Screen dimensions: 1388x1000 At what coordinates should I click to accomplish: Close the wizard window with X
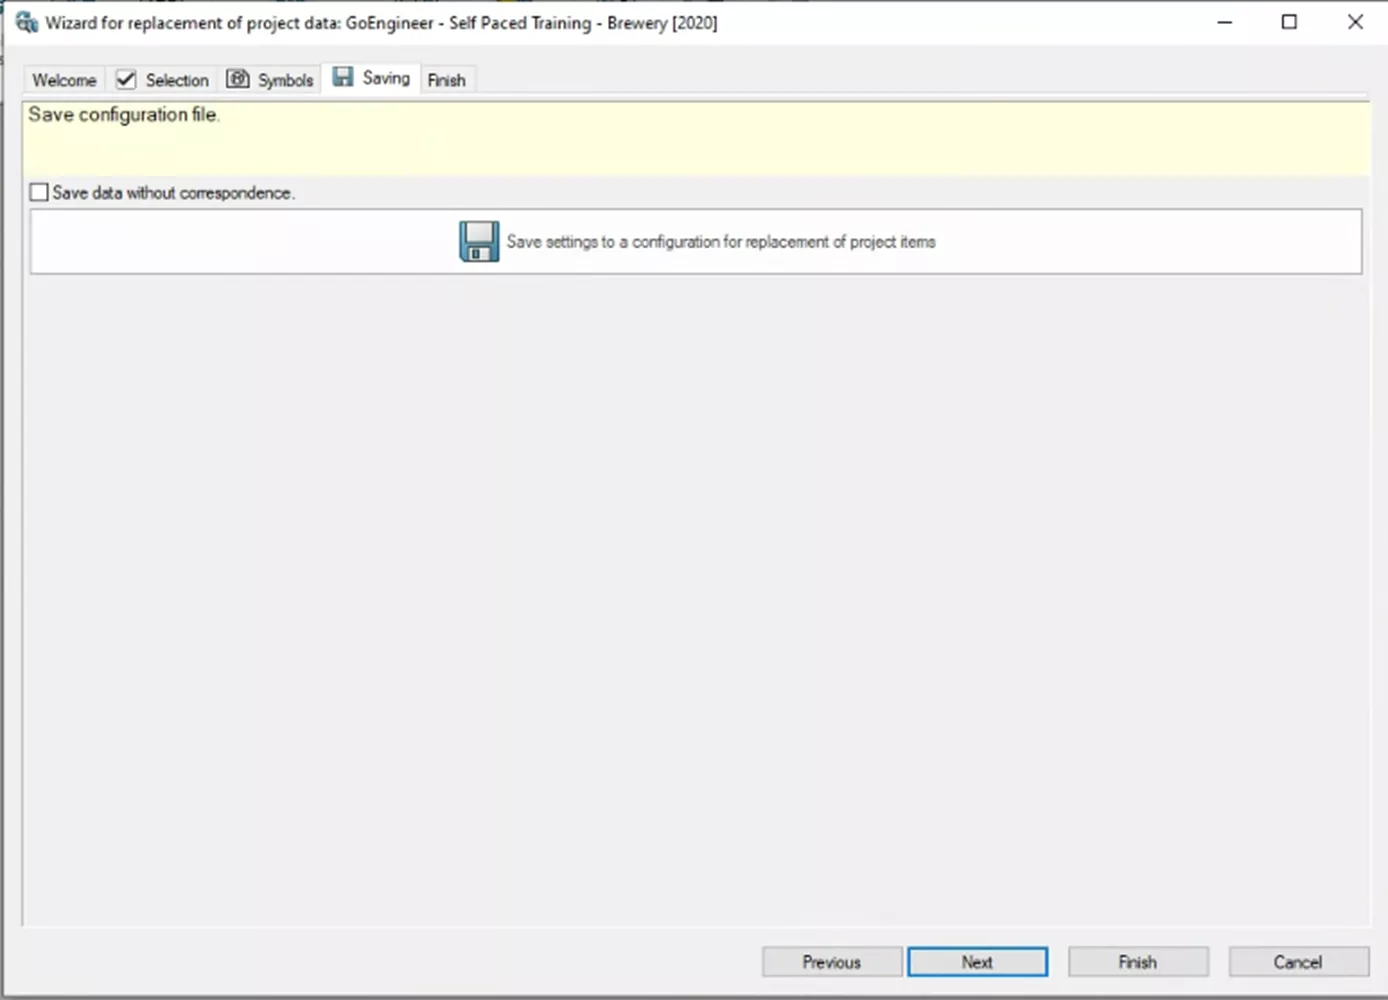[x=1355, y=22]
